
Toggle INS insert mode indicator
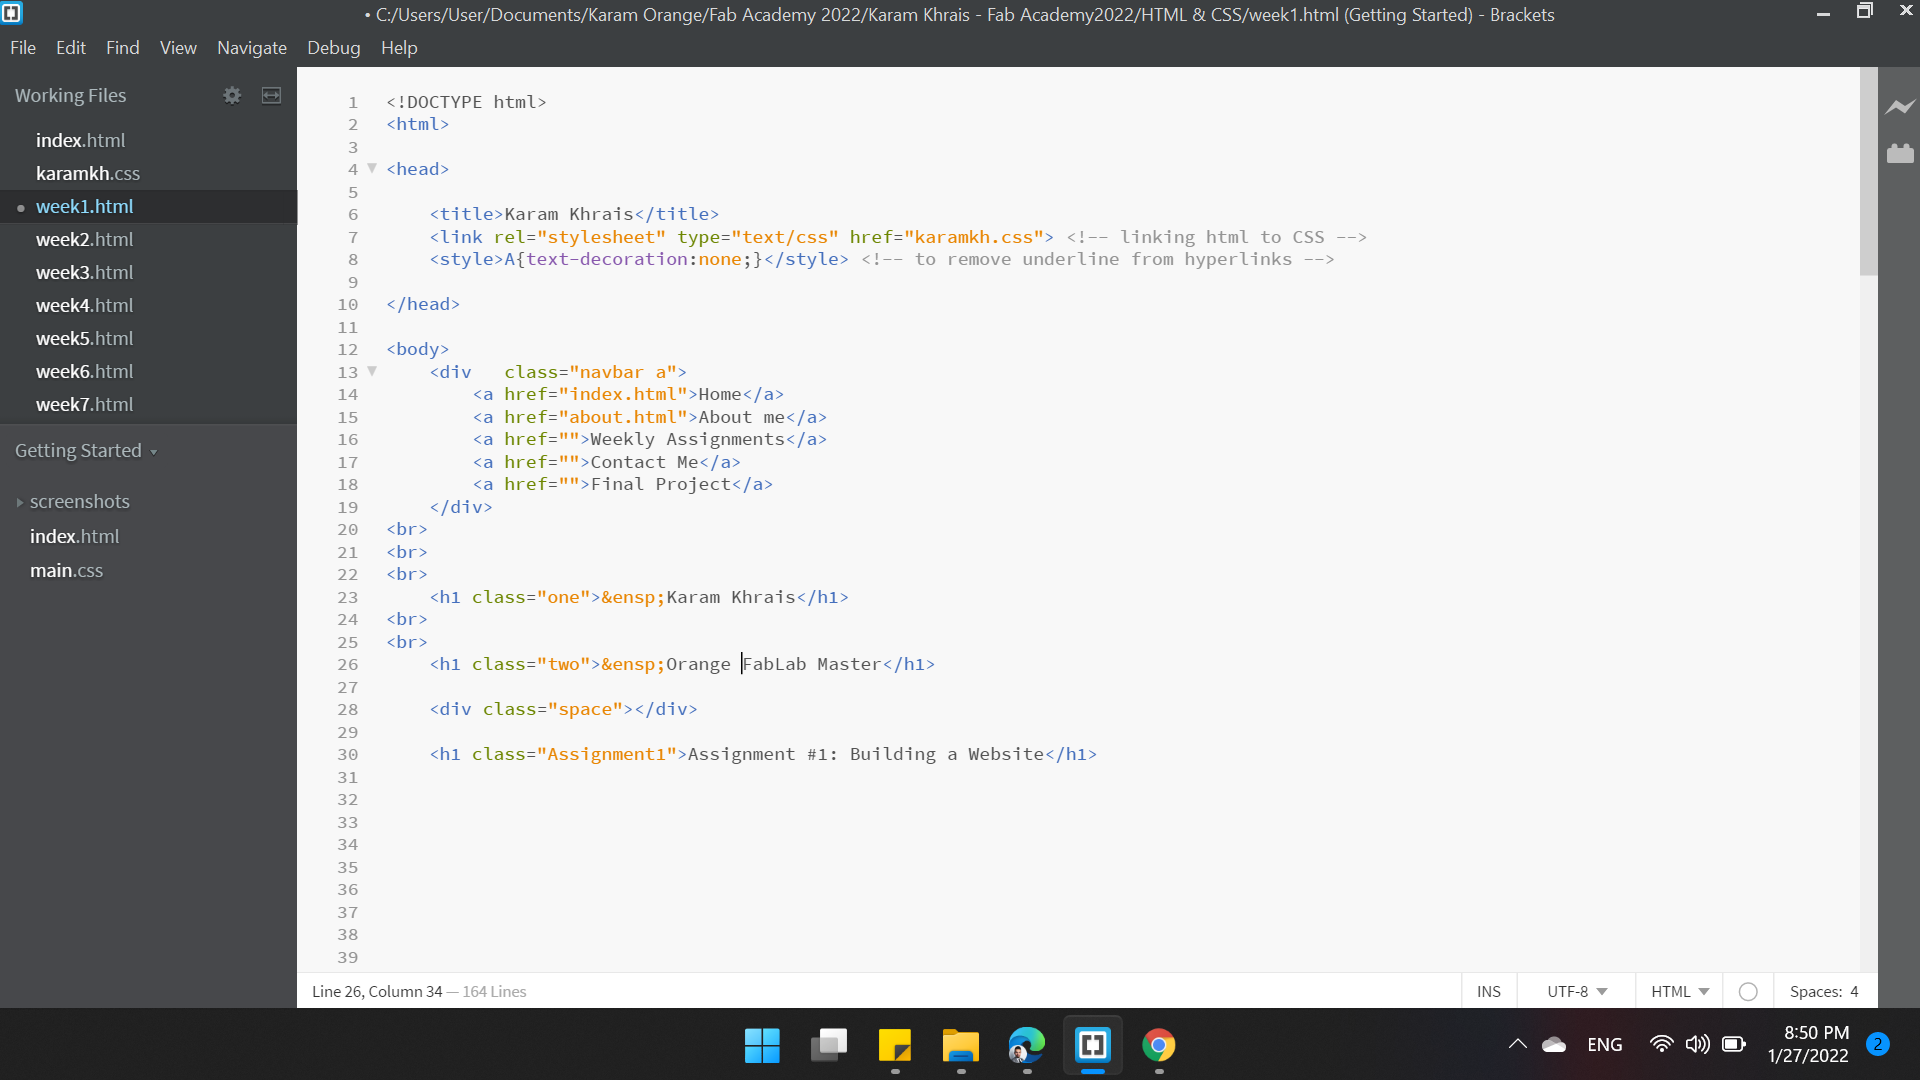click(x=1489, y=991)
